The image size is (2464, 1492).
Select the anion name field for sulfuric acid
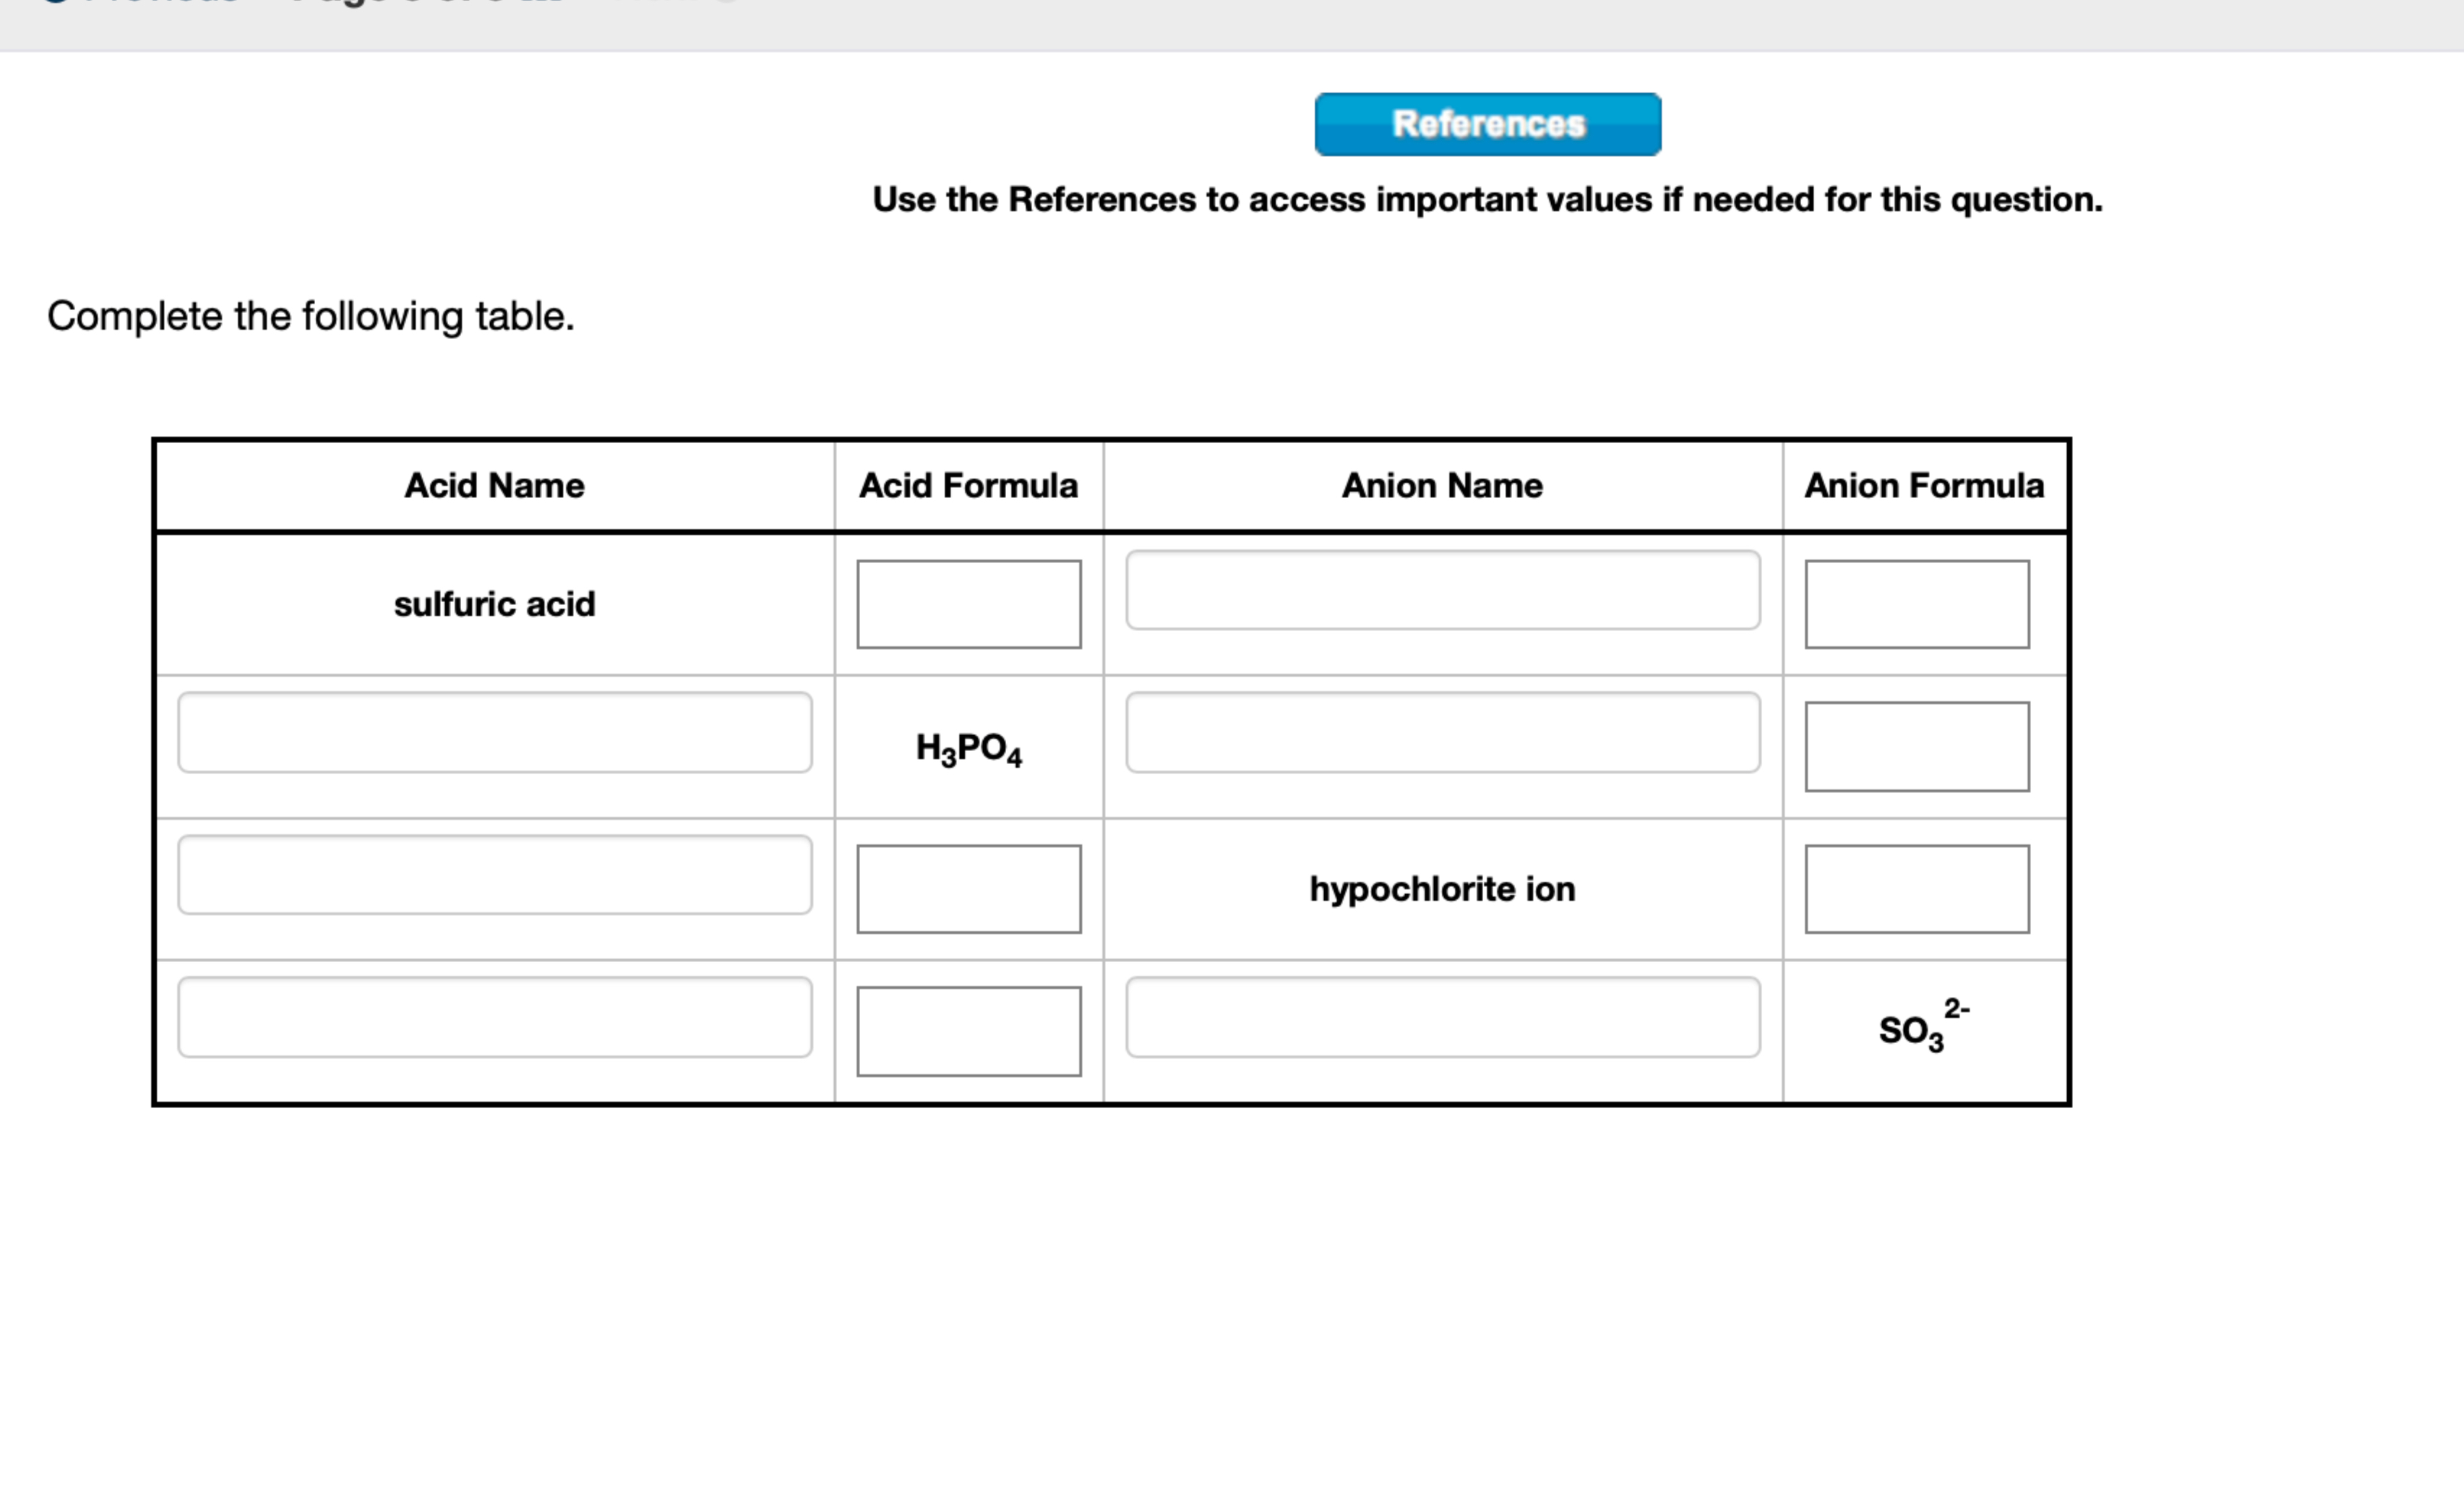[1443, 592]
